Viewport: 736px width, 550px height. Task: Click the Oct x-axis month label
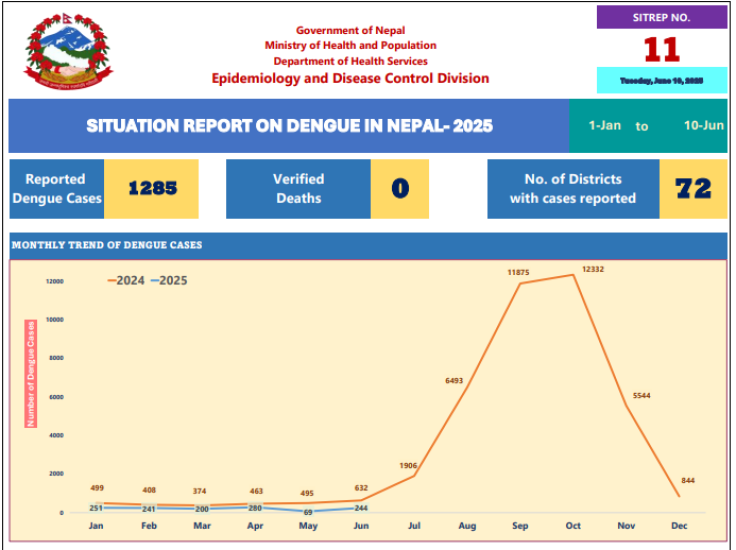(x=573, y=526)
